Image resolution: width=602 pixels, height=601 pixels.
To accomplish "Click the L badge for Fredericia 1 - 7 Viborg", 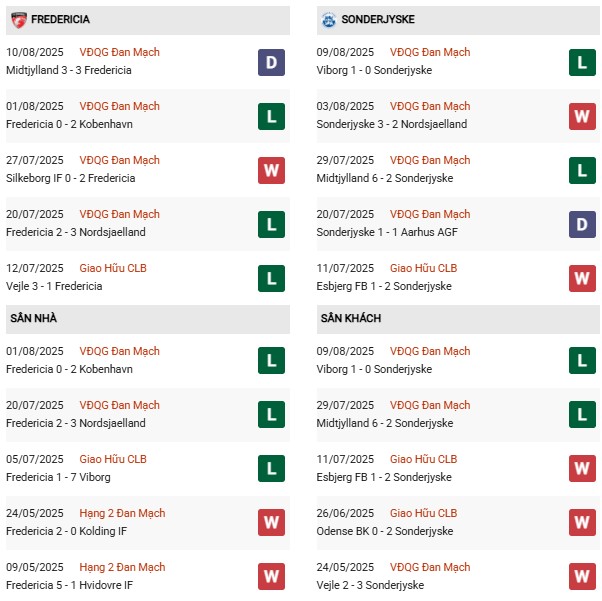I will [271, 469].
